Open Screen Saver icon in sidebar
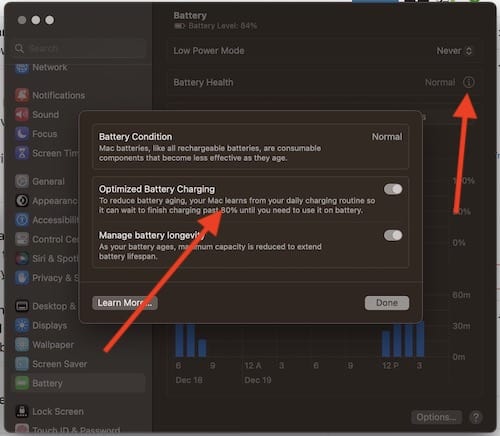Viewport: 500px width, 436px height. coord(22,364)
